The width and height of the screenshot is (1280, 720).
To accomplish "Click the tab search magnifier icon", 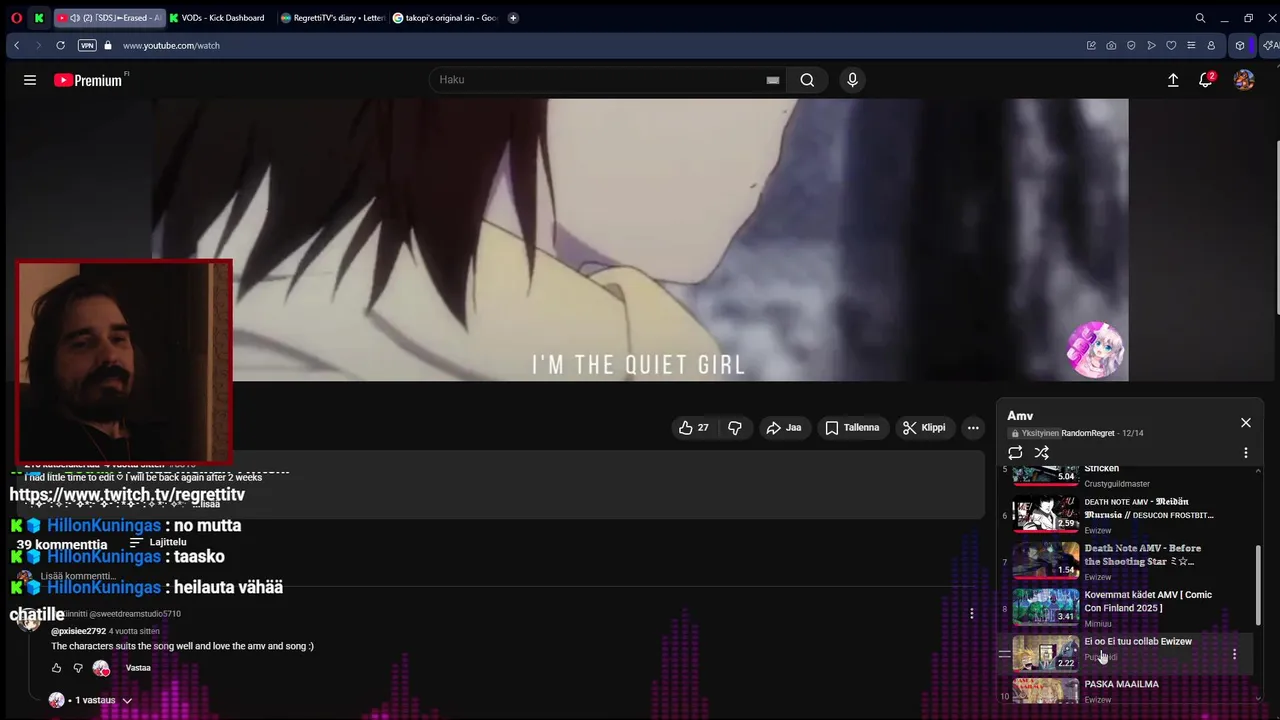I will coord(1200,18).
